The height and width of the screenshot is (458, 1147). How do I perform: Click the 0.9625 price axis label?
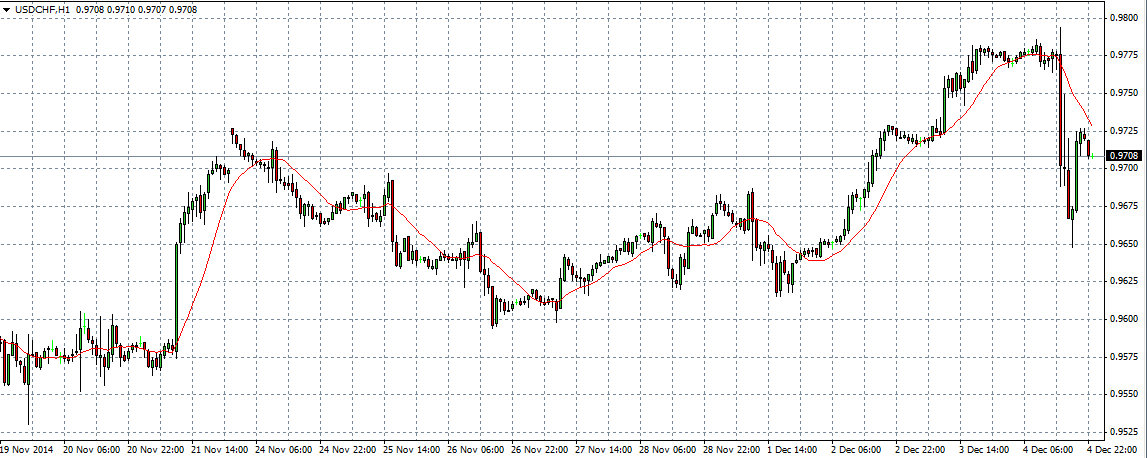(1123, 281)
